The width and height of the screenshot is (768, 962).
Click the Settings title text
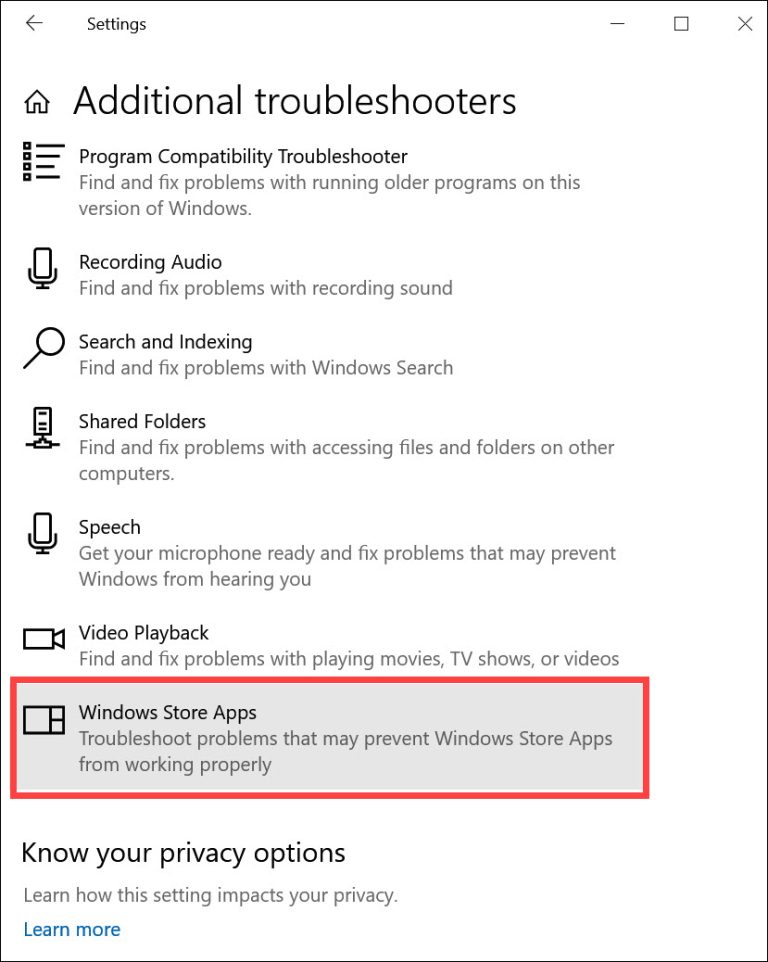[x=116, y=23]
